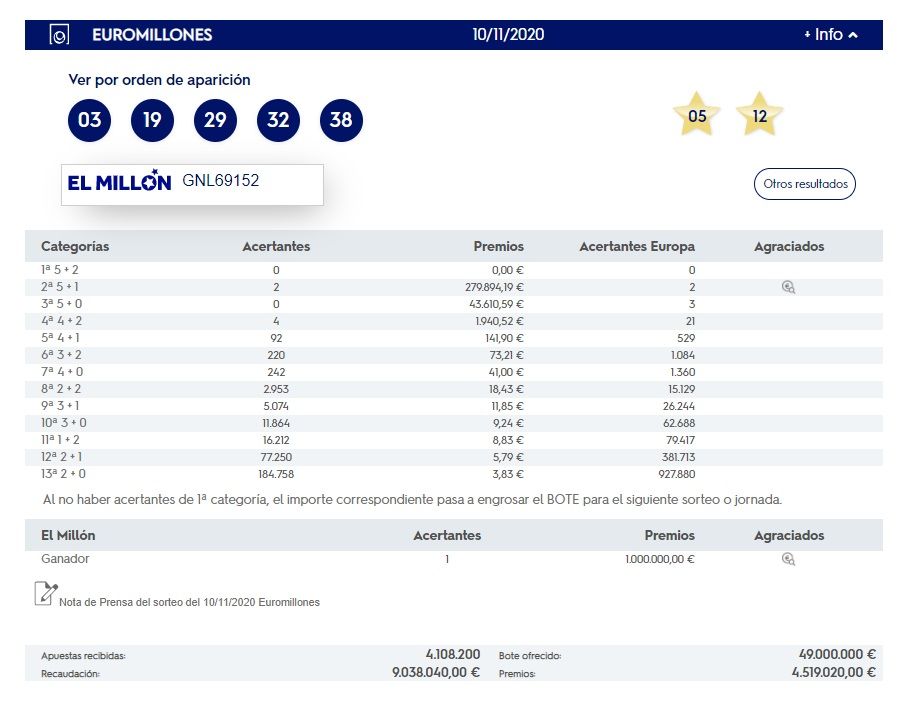Click the Categorías column header
This screenshot has width=898, height=705.
point(75,246)
